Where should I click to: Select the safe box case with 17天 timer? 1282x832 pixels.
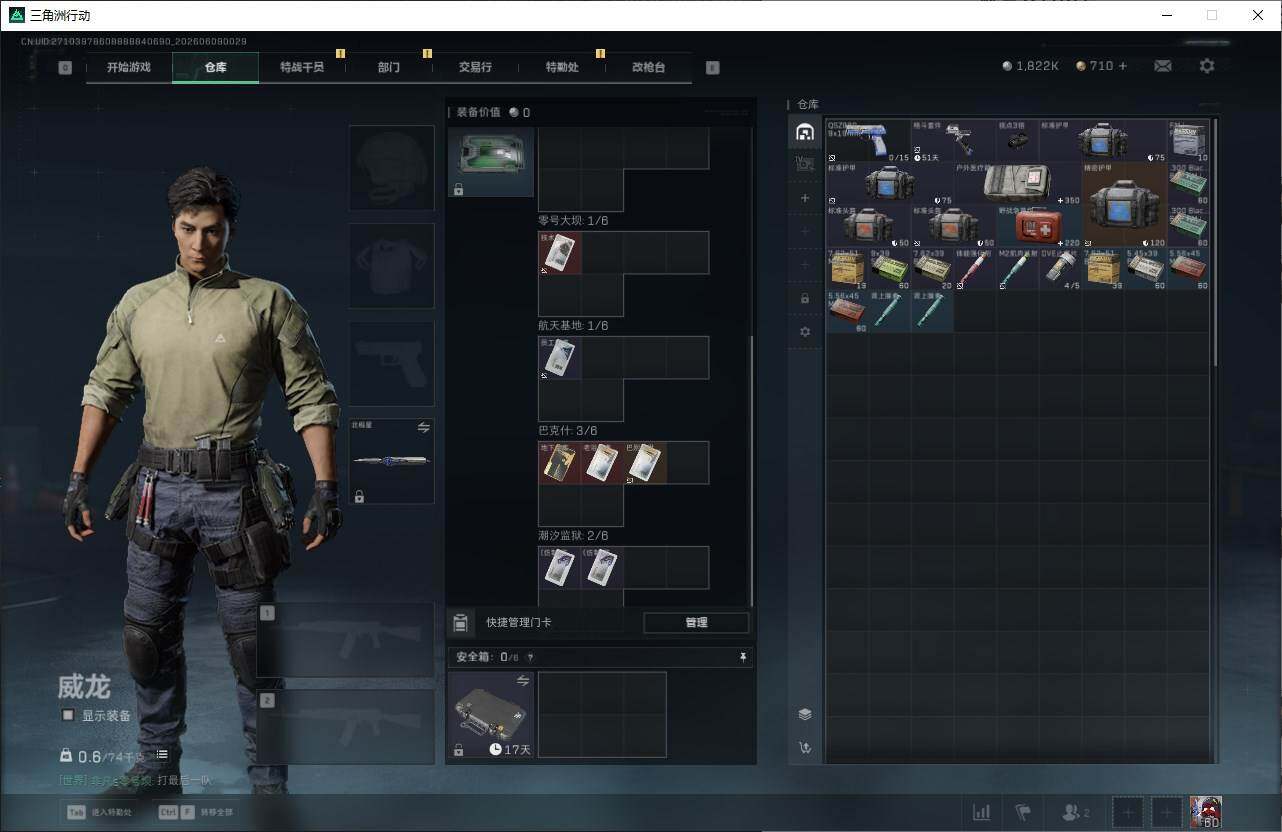(490, 714)
